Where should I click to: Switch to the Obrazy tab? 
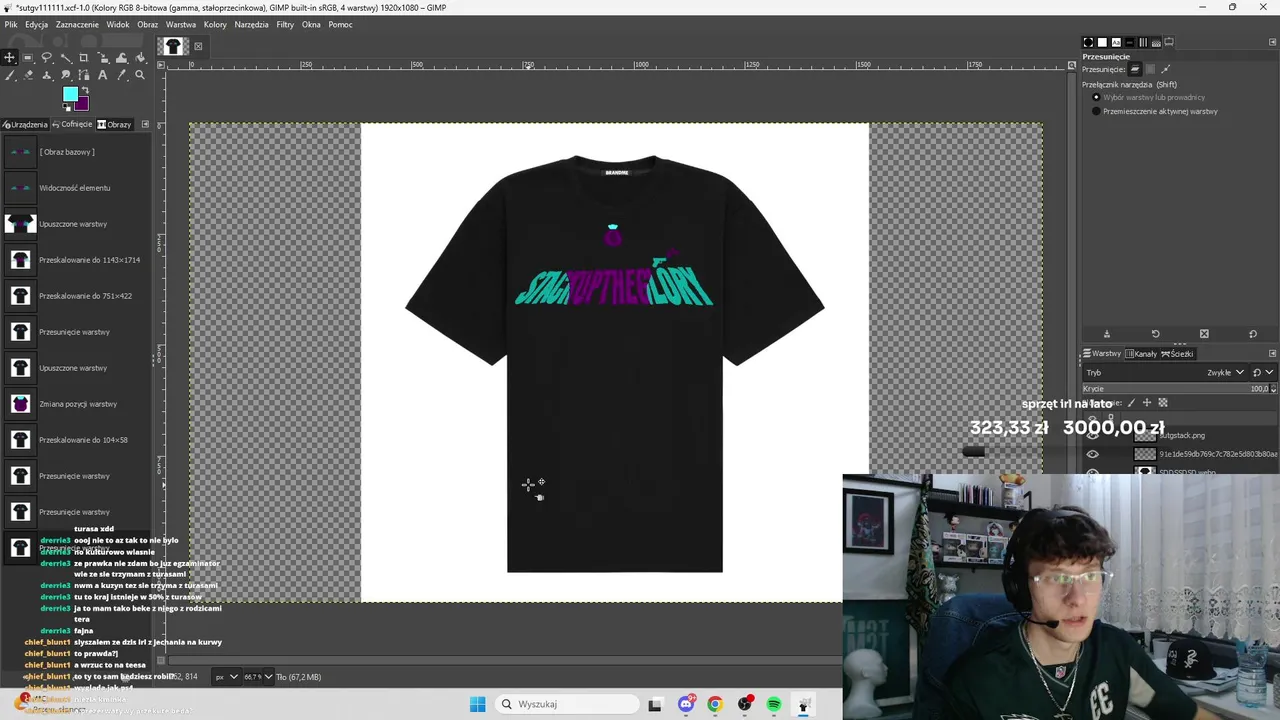pyautogui.click(x=115, y=125)
